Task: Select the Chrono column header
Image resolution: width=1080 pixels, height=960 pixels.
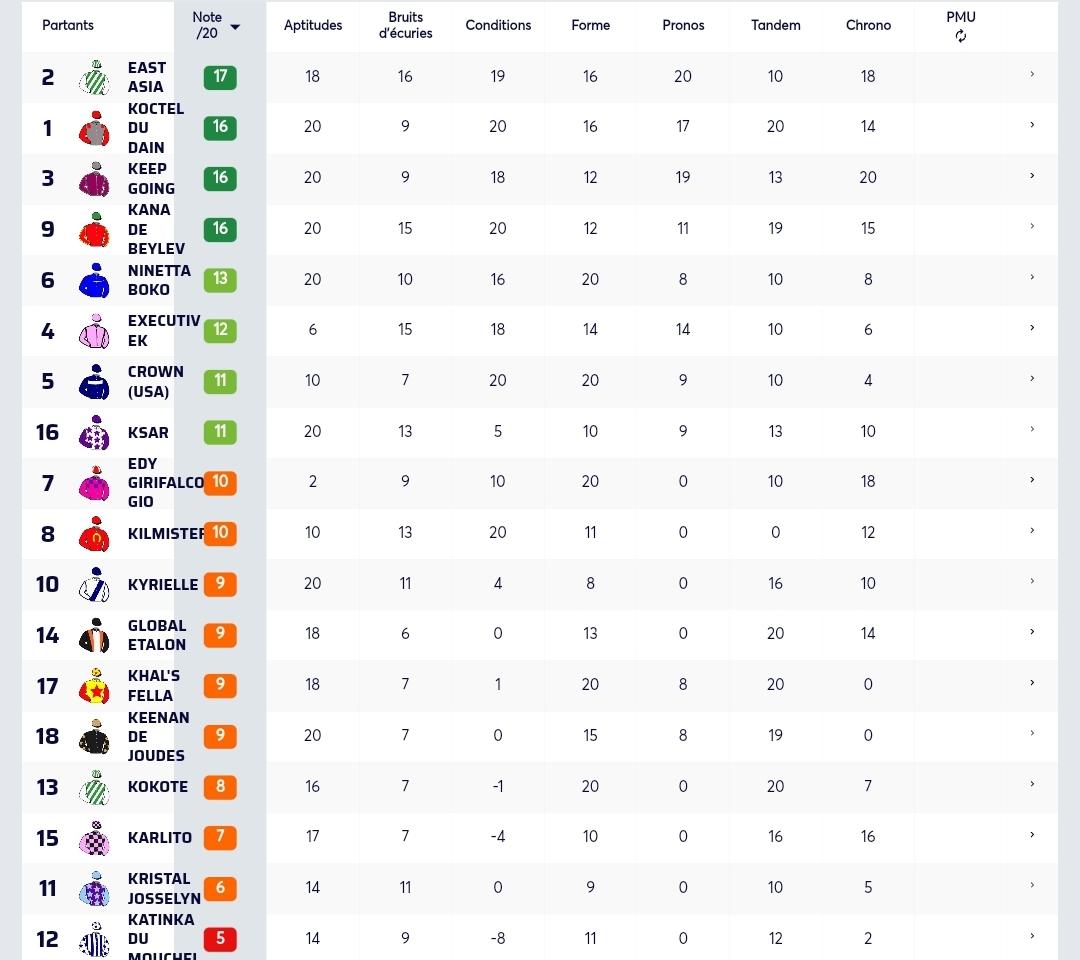Action: pyautogui.click(x=868, y=25)
